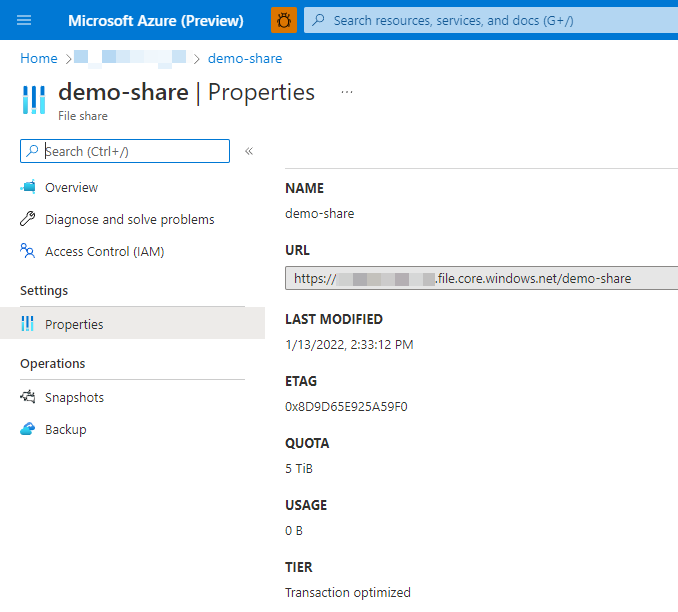This screenshot has width=678, height=612.
Task: Click the Overview icon in the sidebar
Action: click(28, 187)
